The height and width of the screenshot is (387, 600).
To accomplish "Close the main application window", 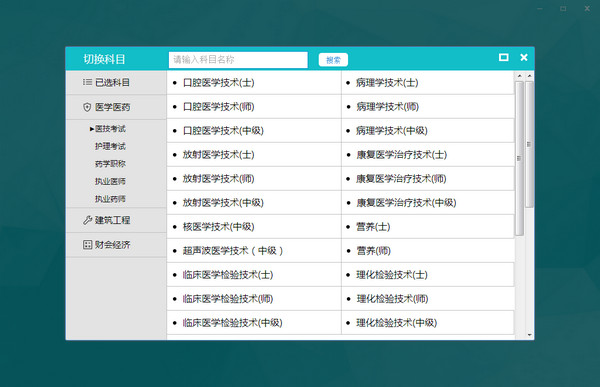I will point(587,8).
